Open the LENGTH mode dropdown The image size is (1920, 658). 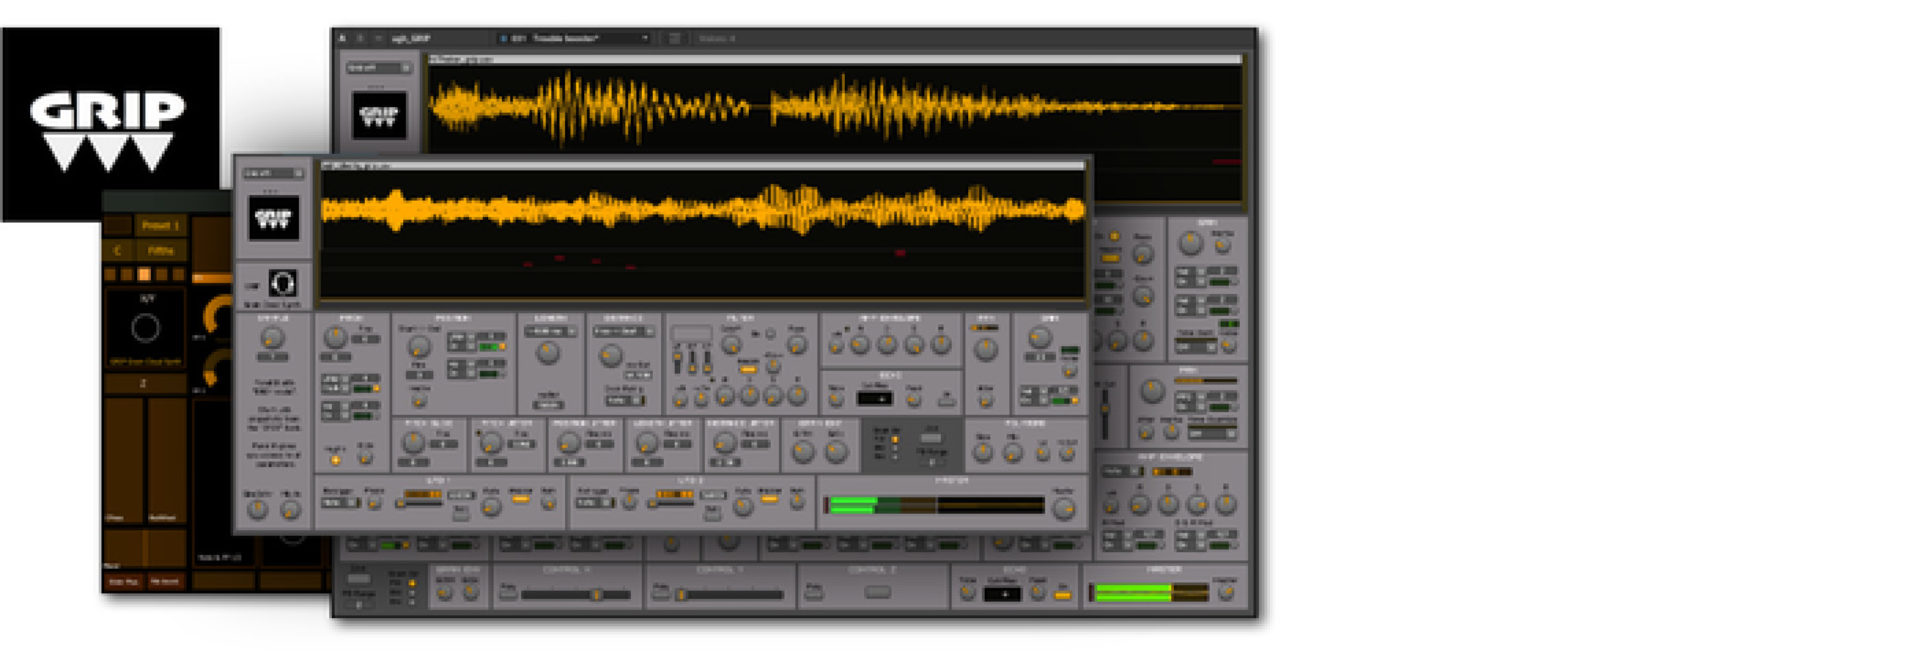551,331
